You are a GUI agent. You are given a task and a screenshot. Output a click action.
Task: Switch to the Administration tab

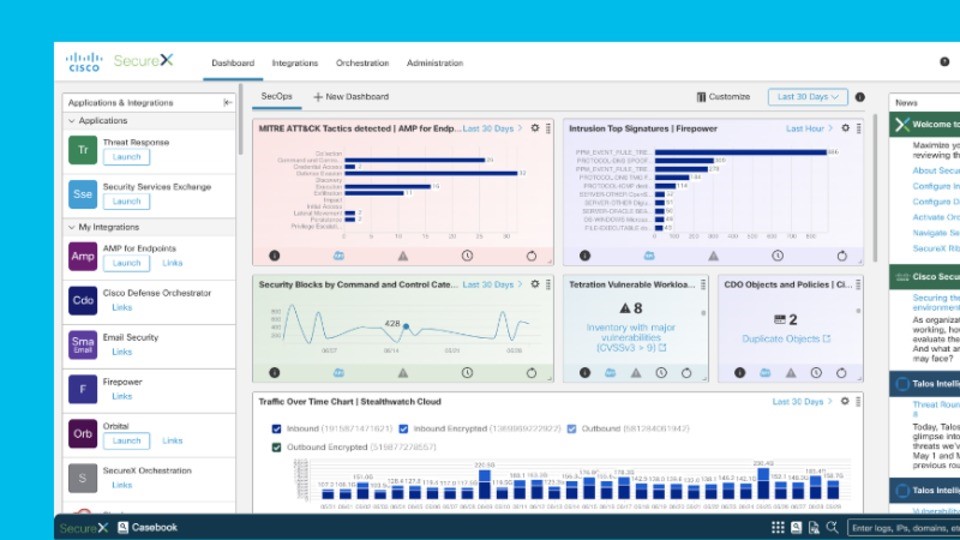click(x=435, y=63)
